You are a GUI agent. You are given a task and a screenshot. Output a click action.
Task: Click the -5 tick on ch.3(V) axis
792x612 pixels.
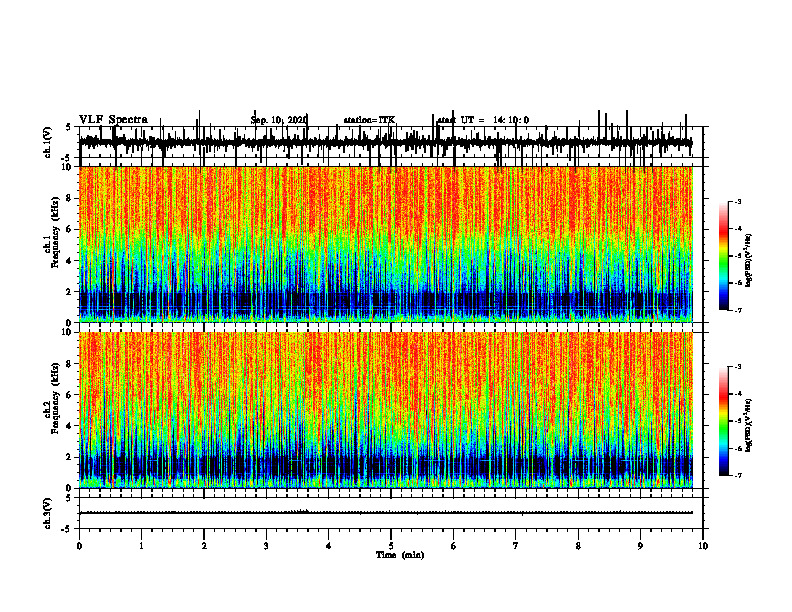pos(68,529)
